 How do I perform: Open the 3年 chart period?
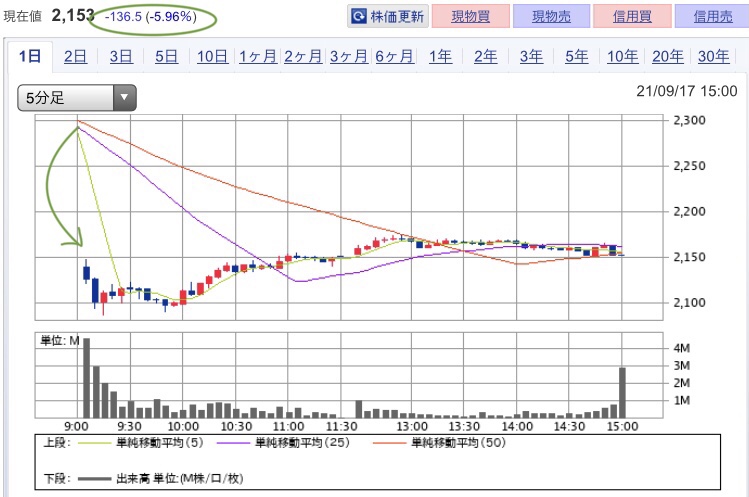(x=531, y=56)
